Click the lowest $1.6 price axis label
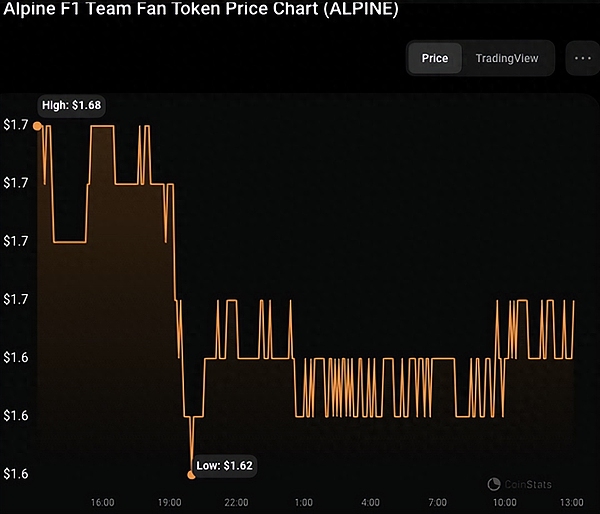This screenshot has height=514, width=600. click(16, 473)
